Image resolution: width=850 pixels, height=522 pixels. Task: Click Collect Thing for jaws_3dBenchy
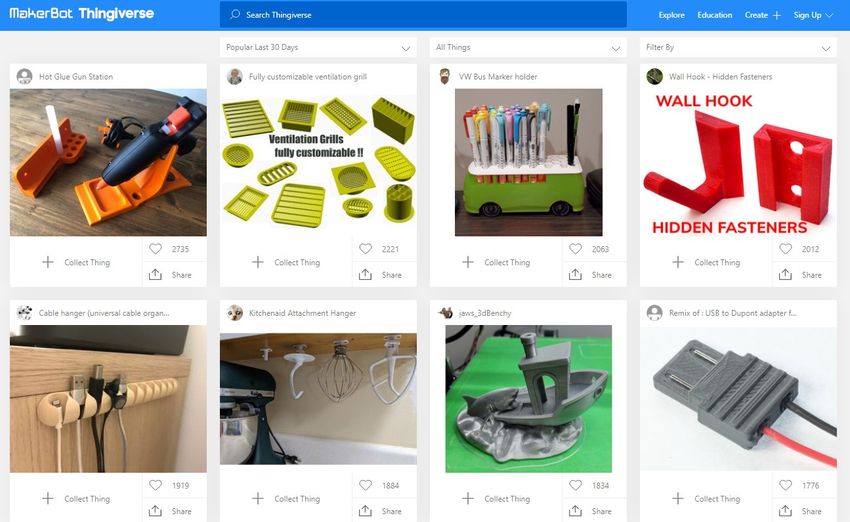tap(496, 499)
